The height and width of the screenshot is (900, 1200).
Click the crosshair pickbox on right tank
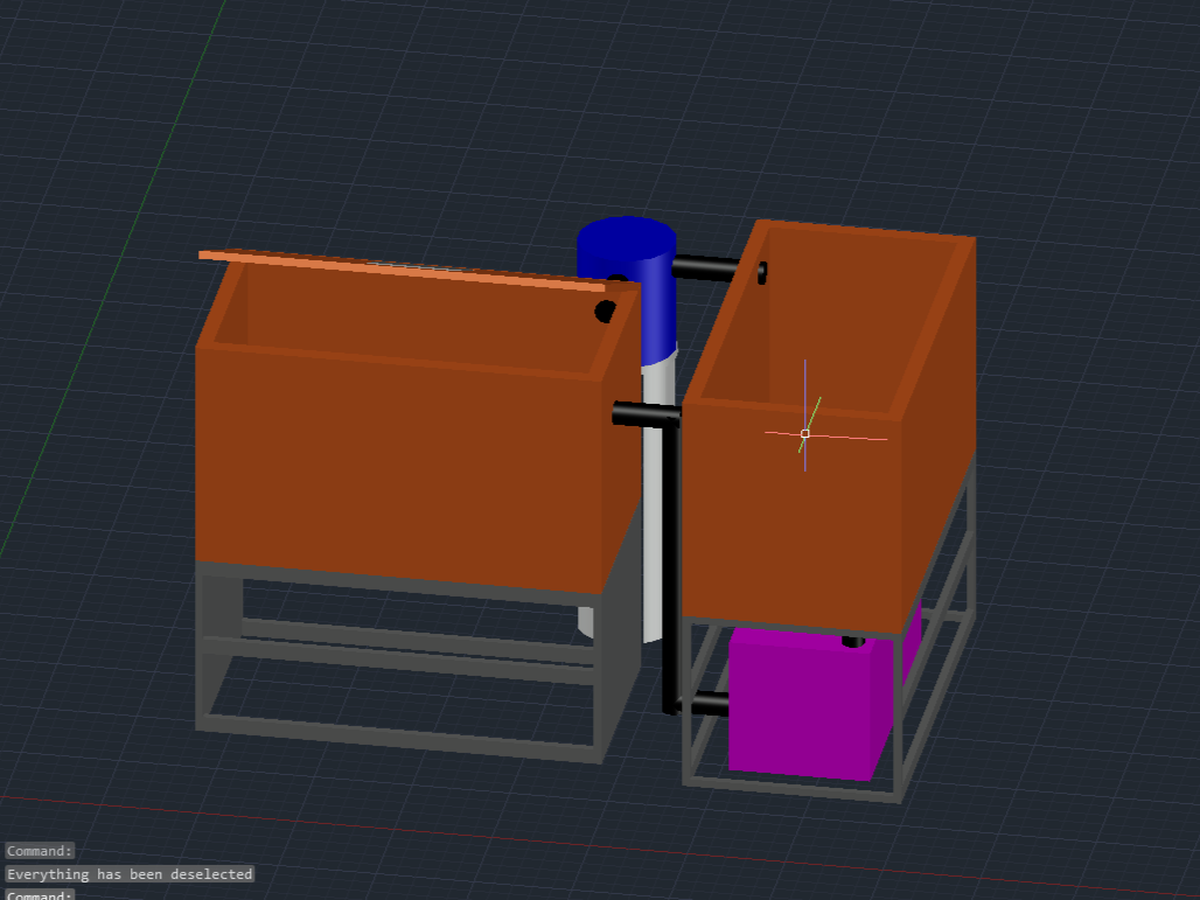point(805,434)
